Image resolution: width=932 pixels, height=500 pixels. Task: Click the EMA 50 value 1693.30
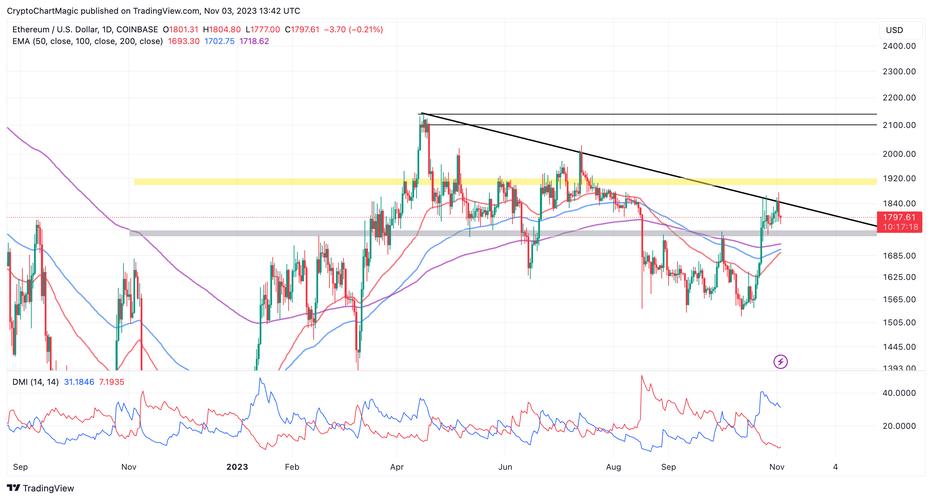pyautogui.click(x=183, y=41)
